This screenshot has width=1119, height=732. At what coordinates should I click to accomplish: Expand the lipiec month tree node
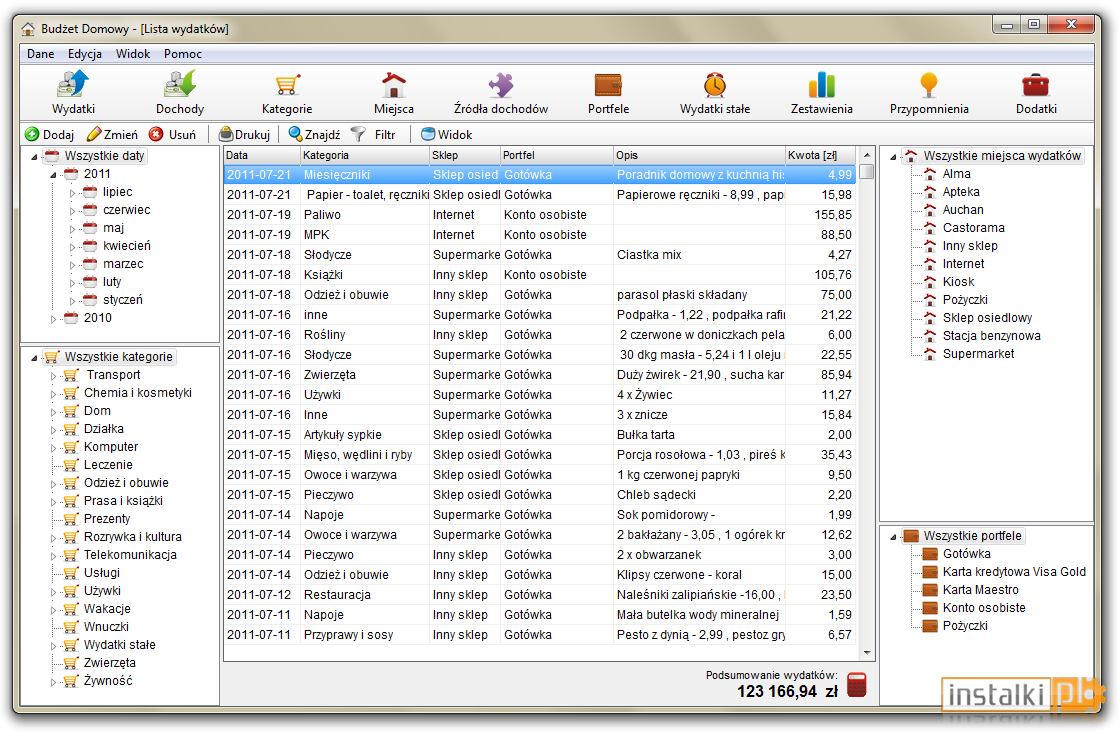[72, 193]
